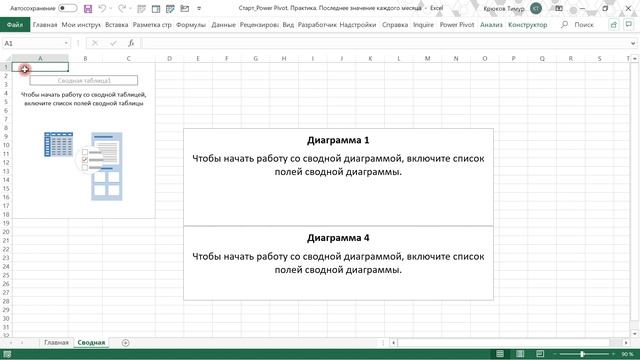Viewport: 640px width, 360px height.
Task: Click horizontal scrollbar right arrow
Action: tap(626, 343)
